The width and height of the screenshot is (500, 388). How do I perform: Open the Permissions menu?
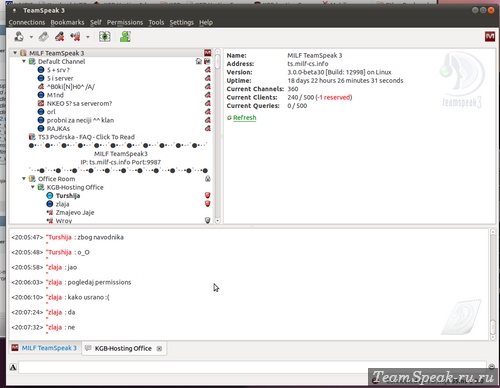point(125,22)
